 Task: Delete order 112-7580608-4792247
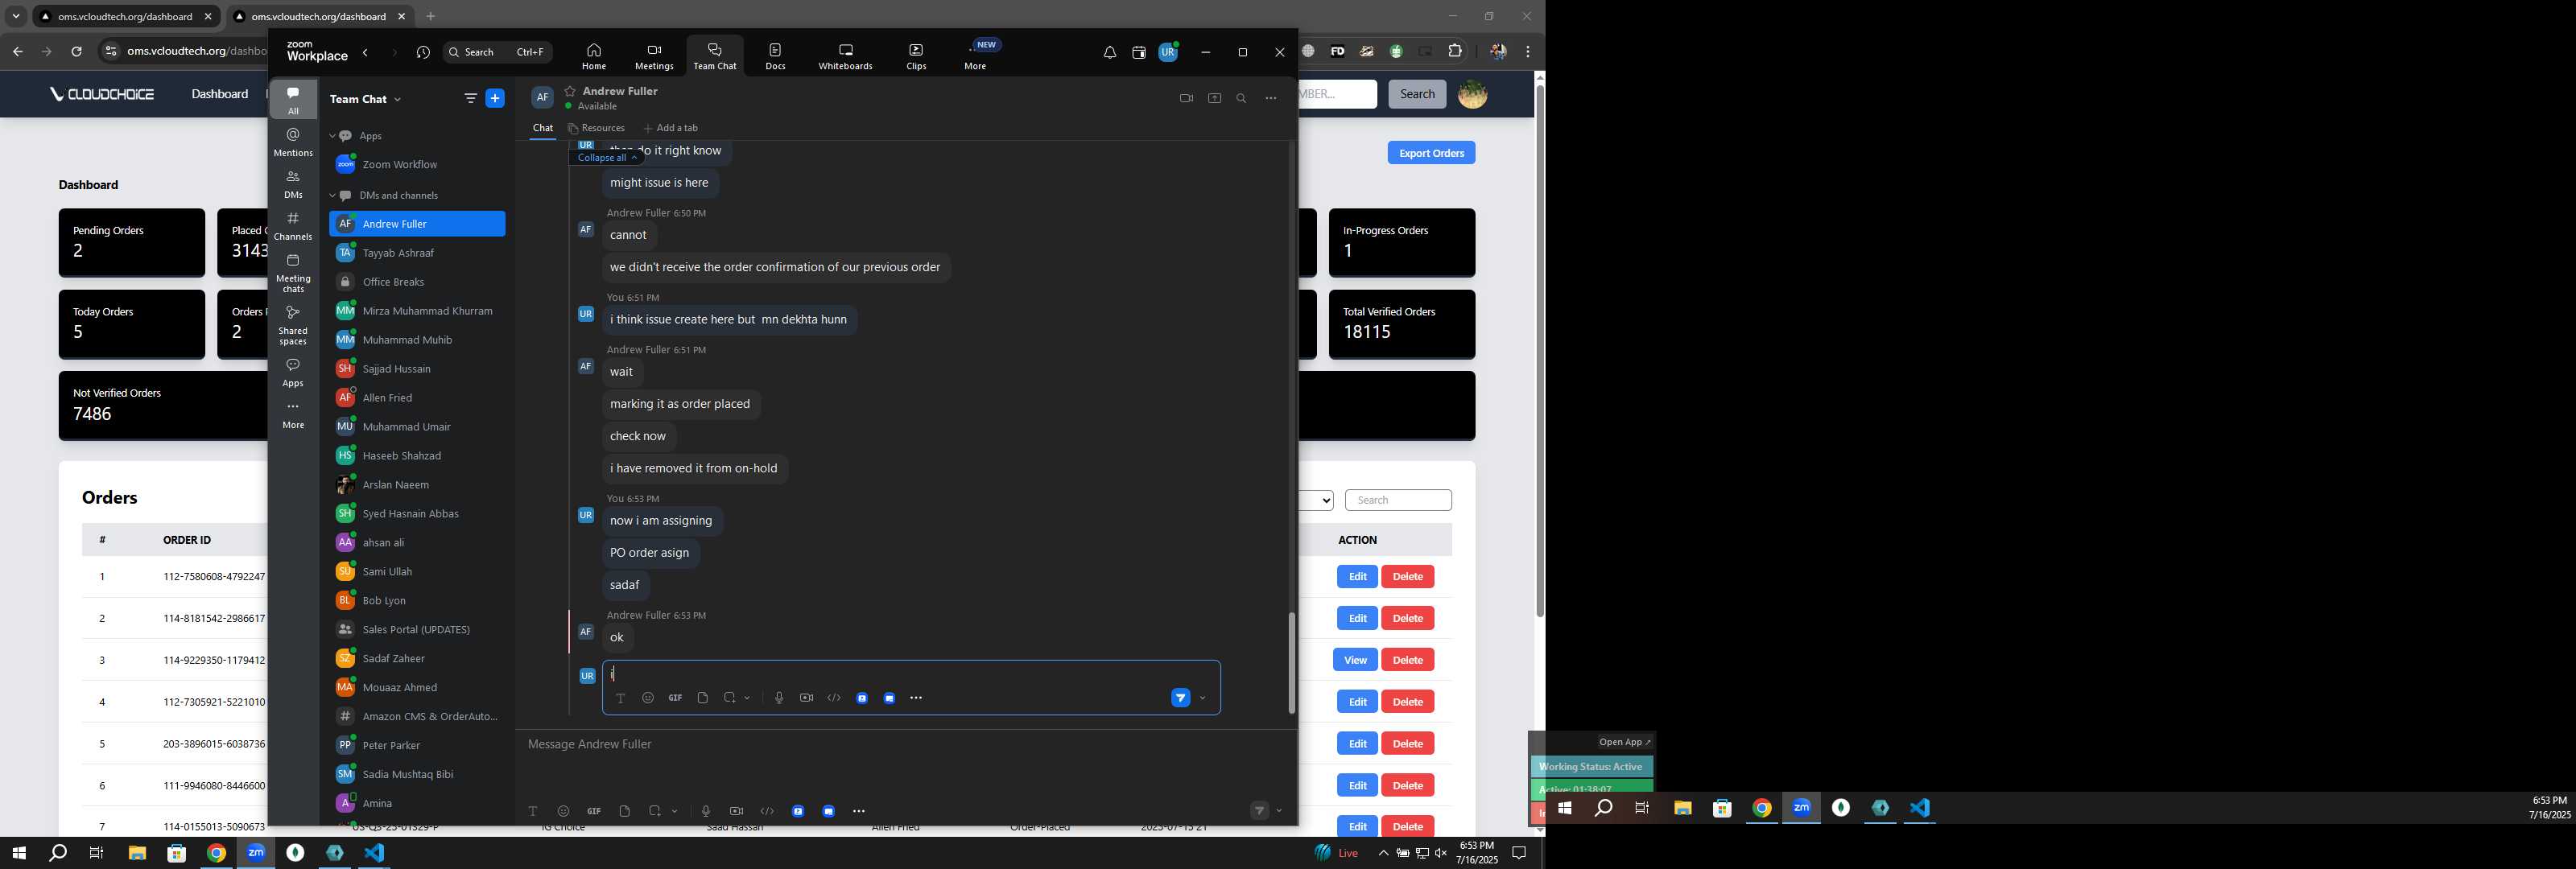click(x=1407, y=577)
